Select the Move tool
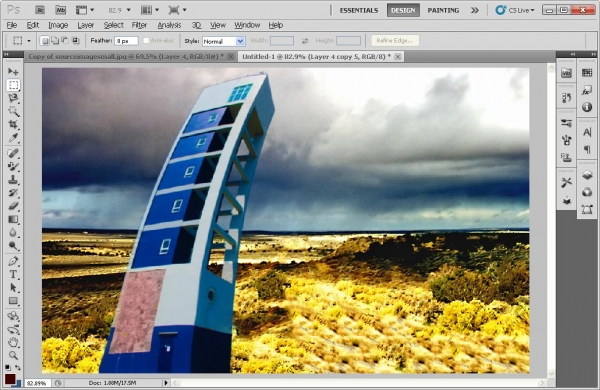600x390 pixels. coord(13,72)
